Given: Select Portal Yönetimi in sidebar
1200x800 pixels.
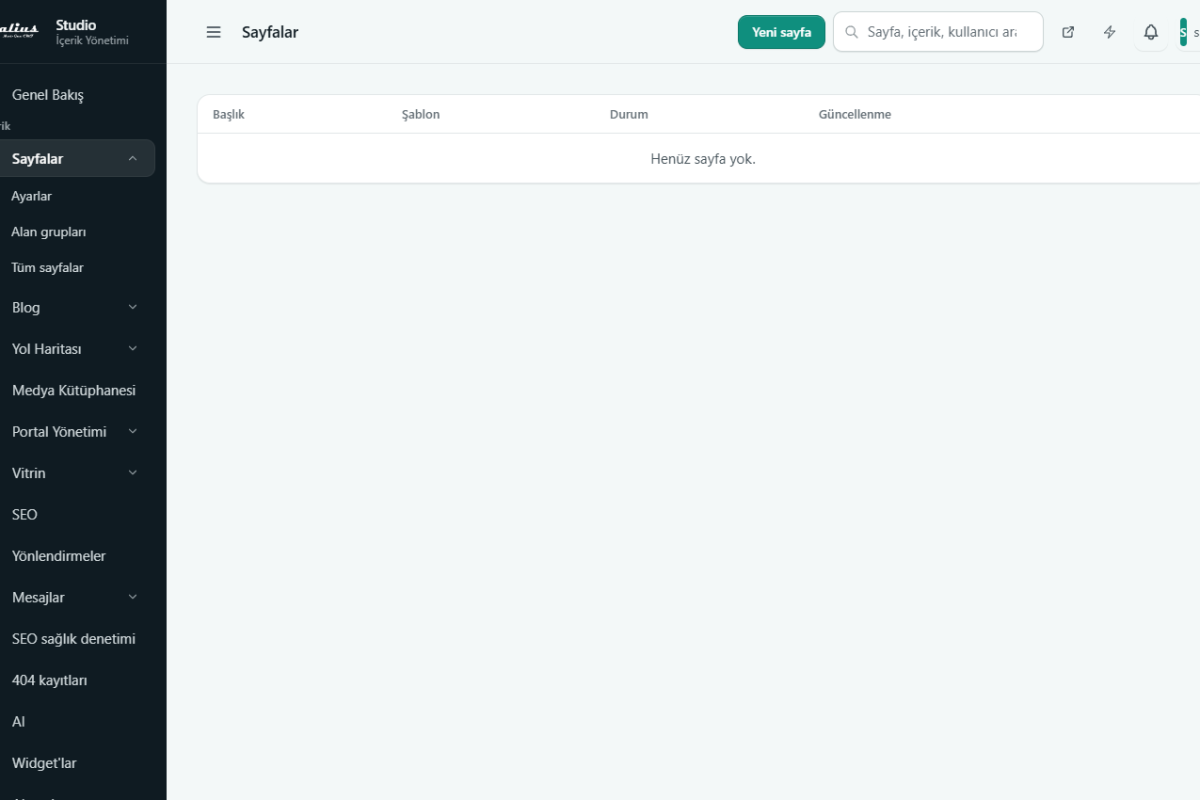Looking at the screenshot, I should point(59,432).
